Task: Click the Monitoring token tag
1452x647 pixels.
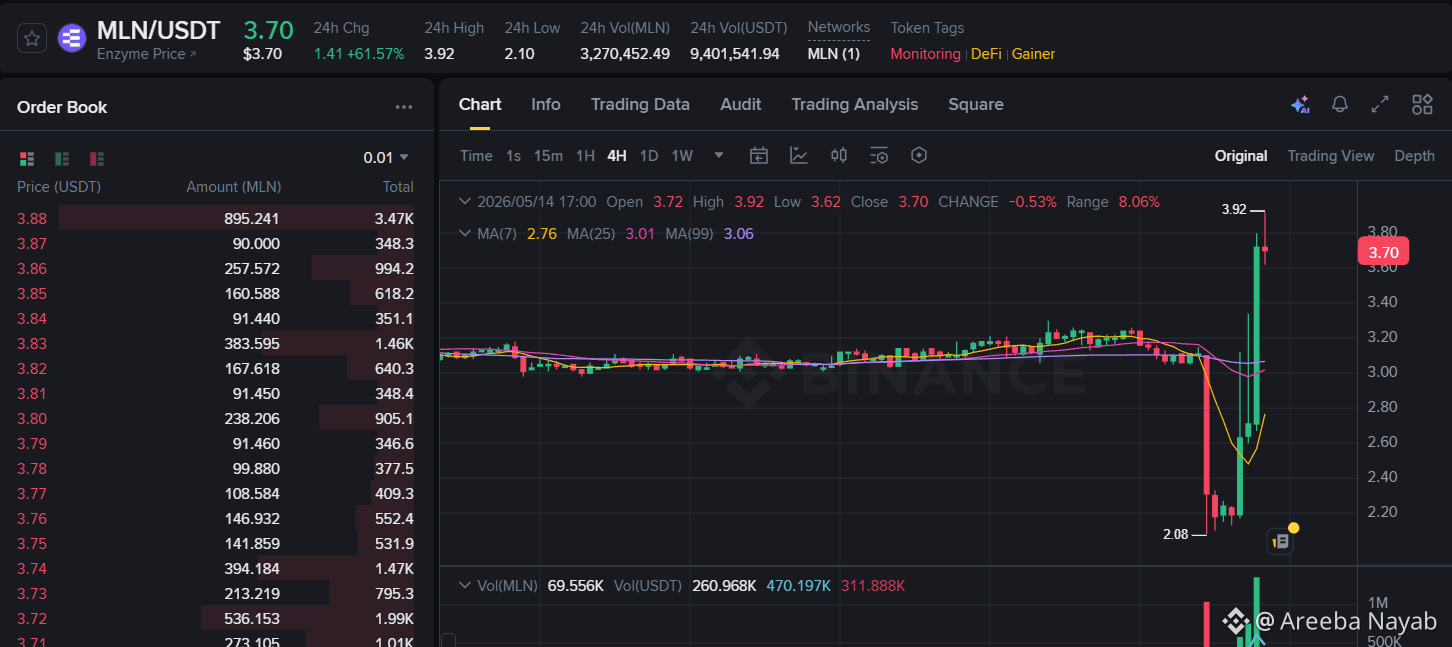Action: point(925,54)
